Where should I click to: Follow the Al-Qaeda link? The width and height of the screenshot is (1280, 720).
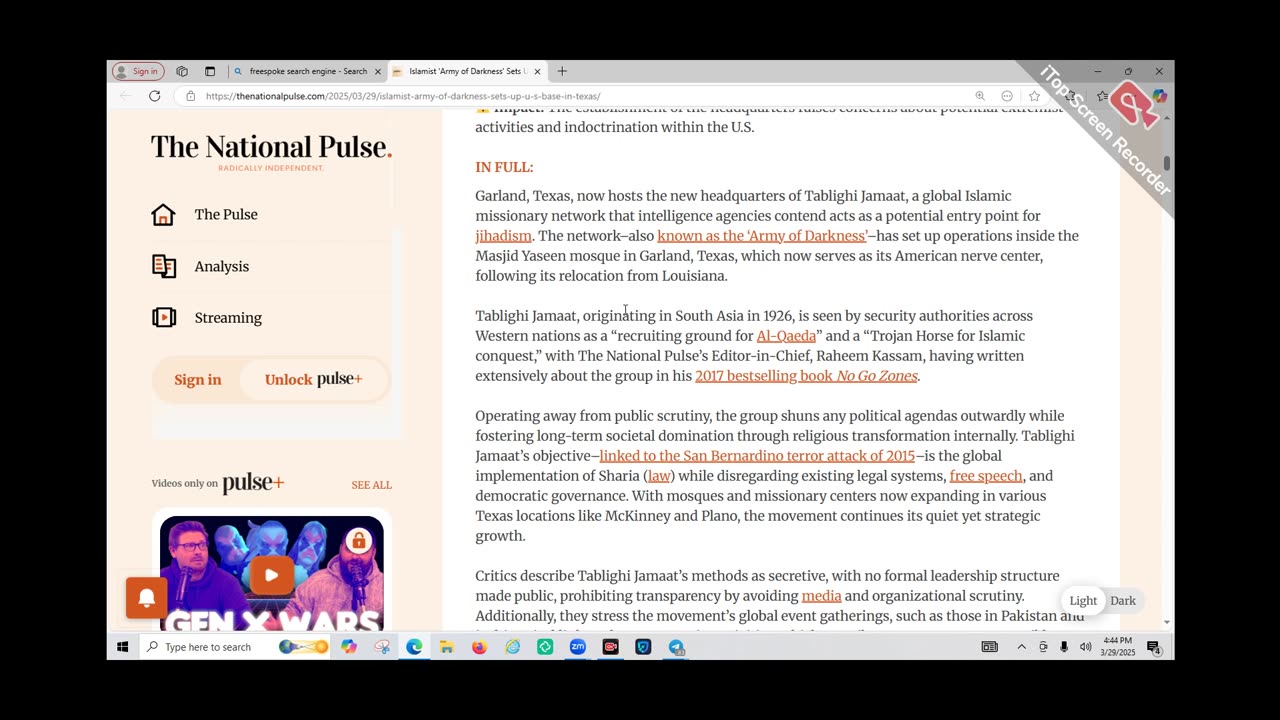(x=786, y=336)
